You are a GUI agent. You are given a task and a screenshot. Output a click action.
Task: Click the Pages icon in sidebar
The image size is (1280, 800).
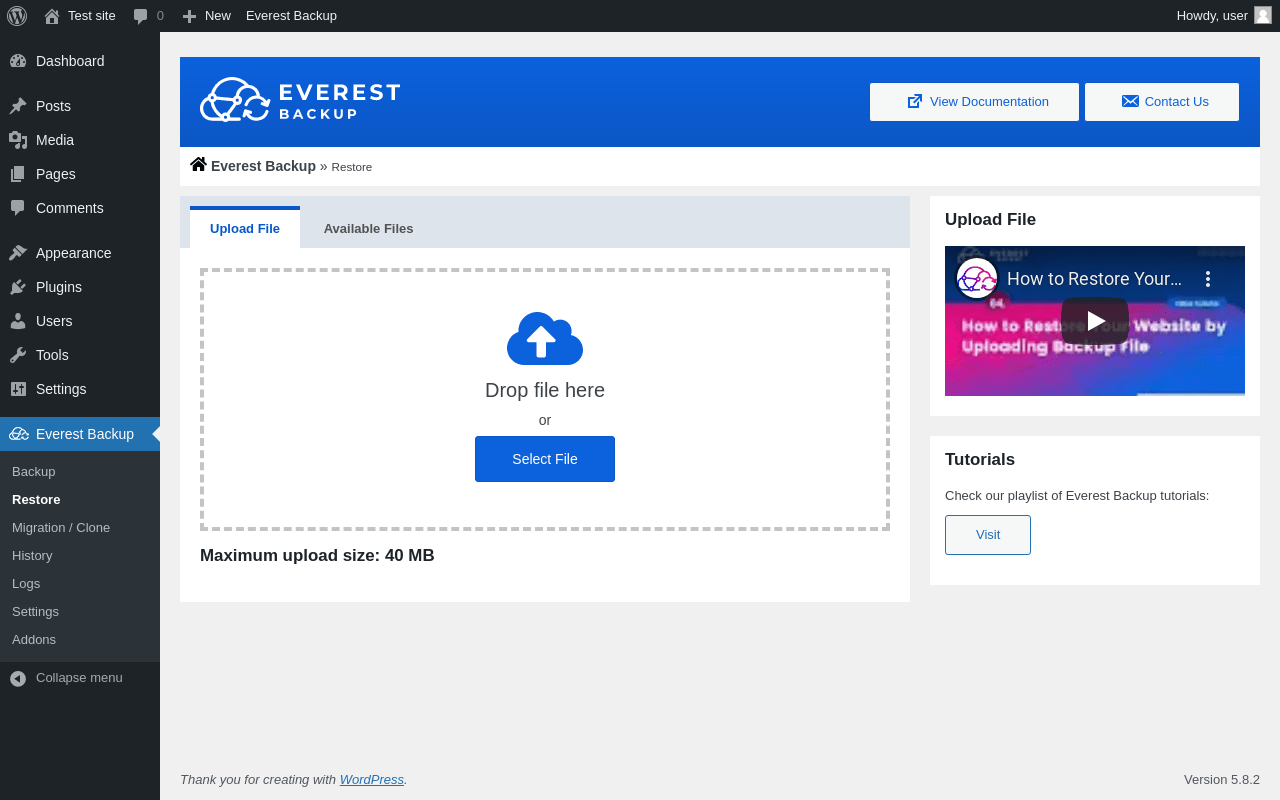pos(18,174)
